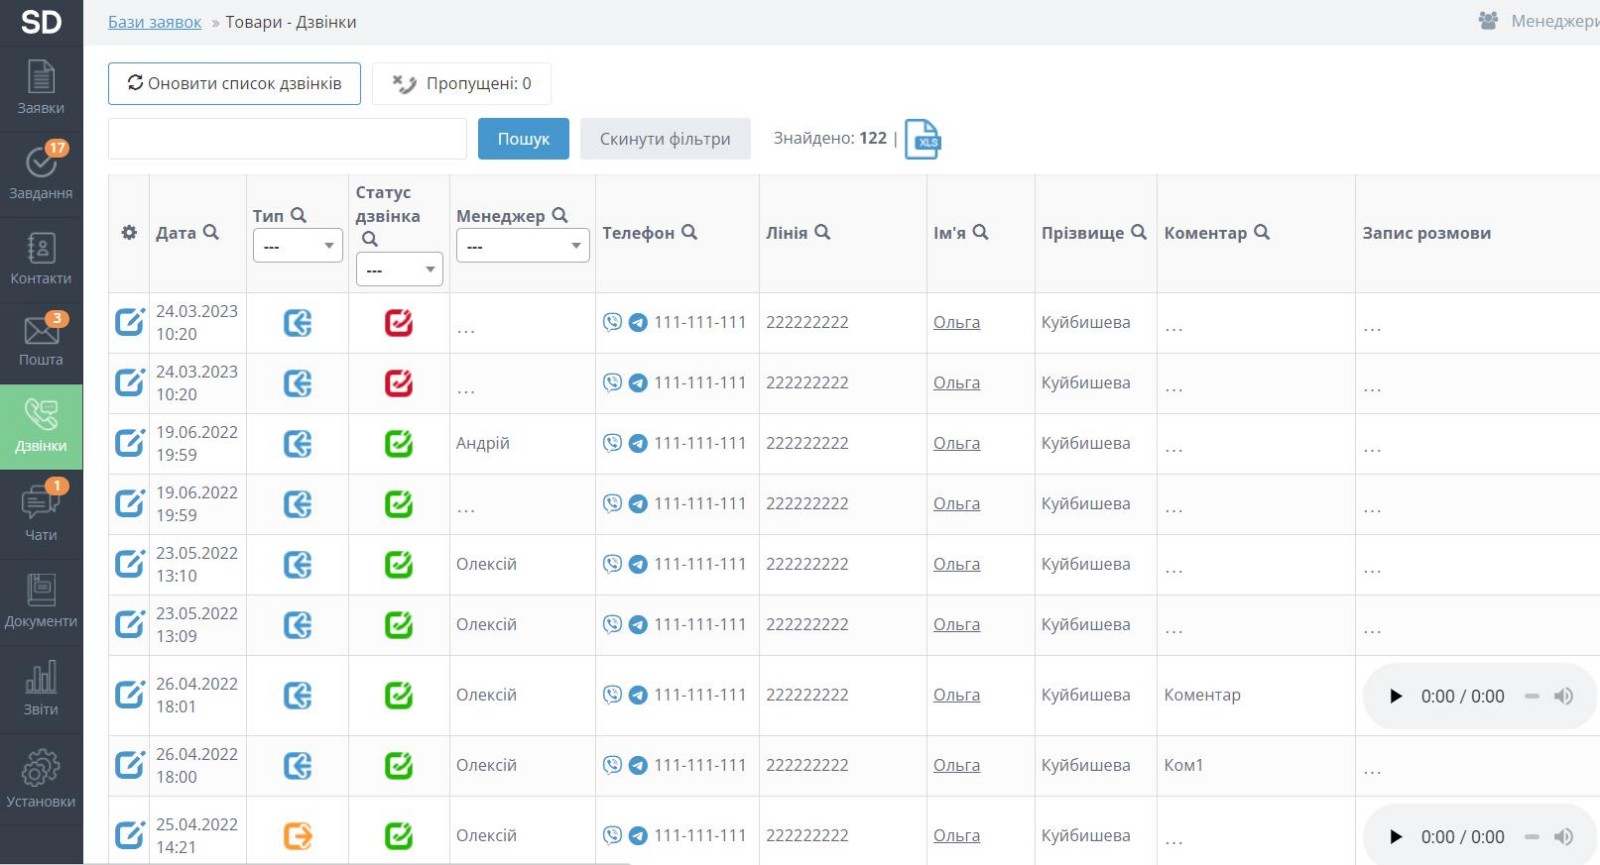Screen dimensions: 1600x865
Task: Open the Бази заявок breadcrumb link
Action: 155,22
